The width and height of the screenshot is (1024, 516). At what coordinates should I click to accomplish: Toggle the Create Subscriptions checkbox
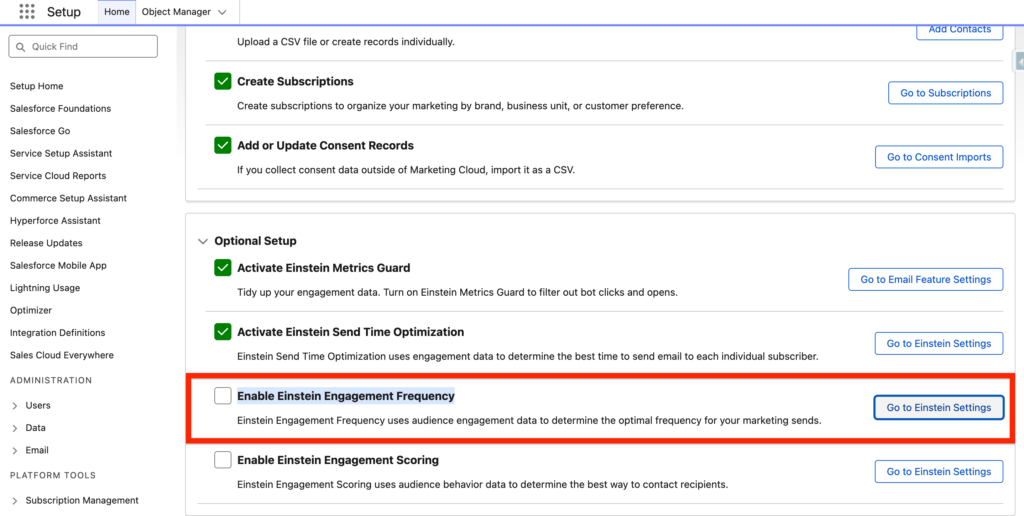coord(222,81)
